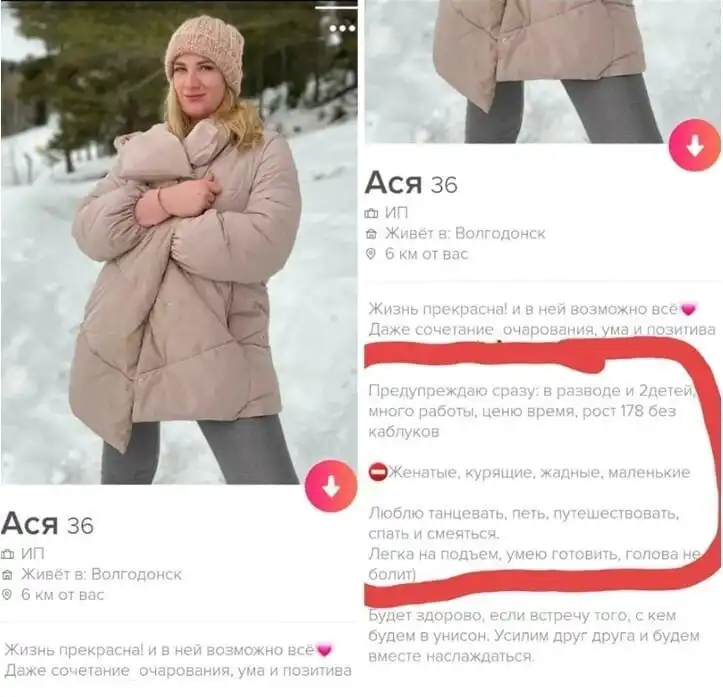723x697 pixels.
Task: Click the location pin beside the cropped photo profile
Action: pos(371,254)
